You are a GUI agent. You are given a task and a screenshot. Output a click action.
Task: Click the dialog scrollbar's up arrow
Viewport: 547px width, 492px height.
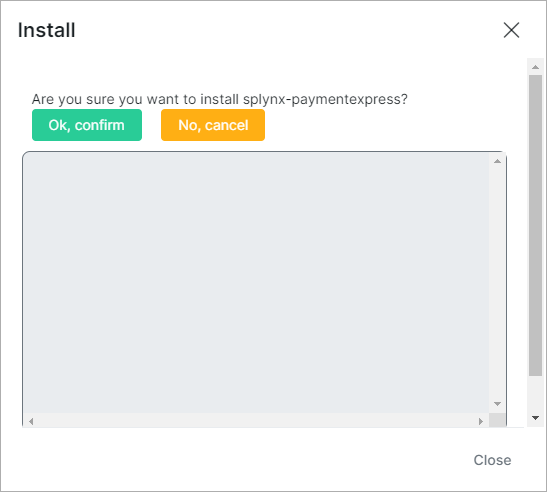(x=535, y=67)
